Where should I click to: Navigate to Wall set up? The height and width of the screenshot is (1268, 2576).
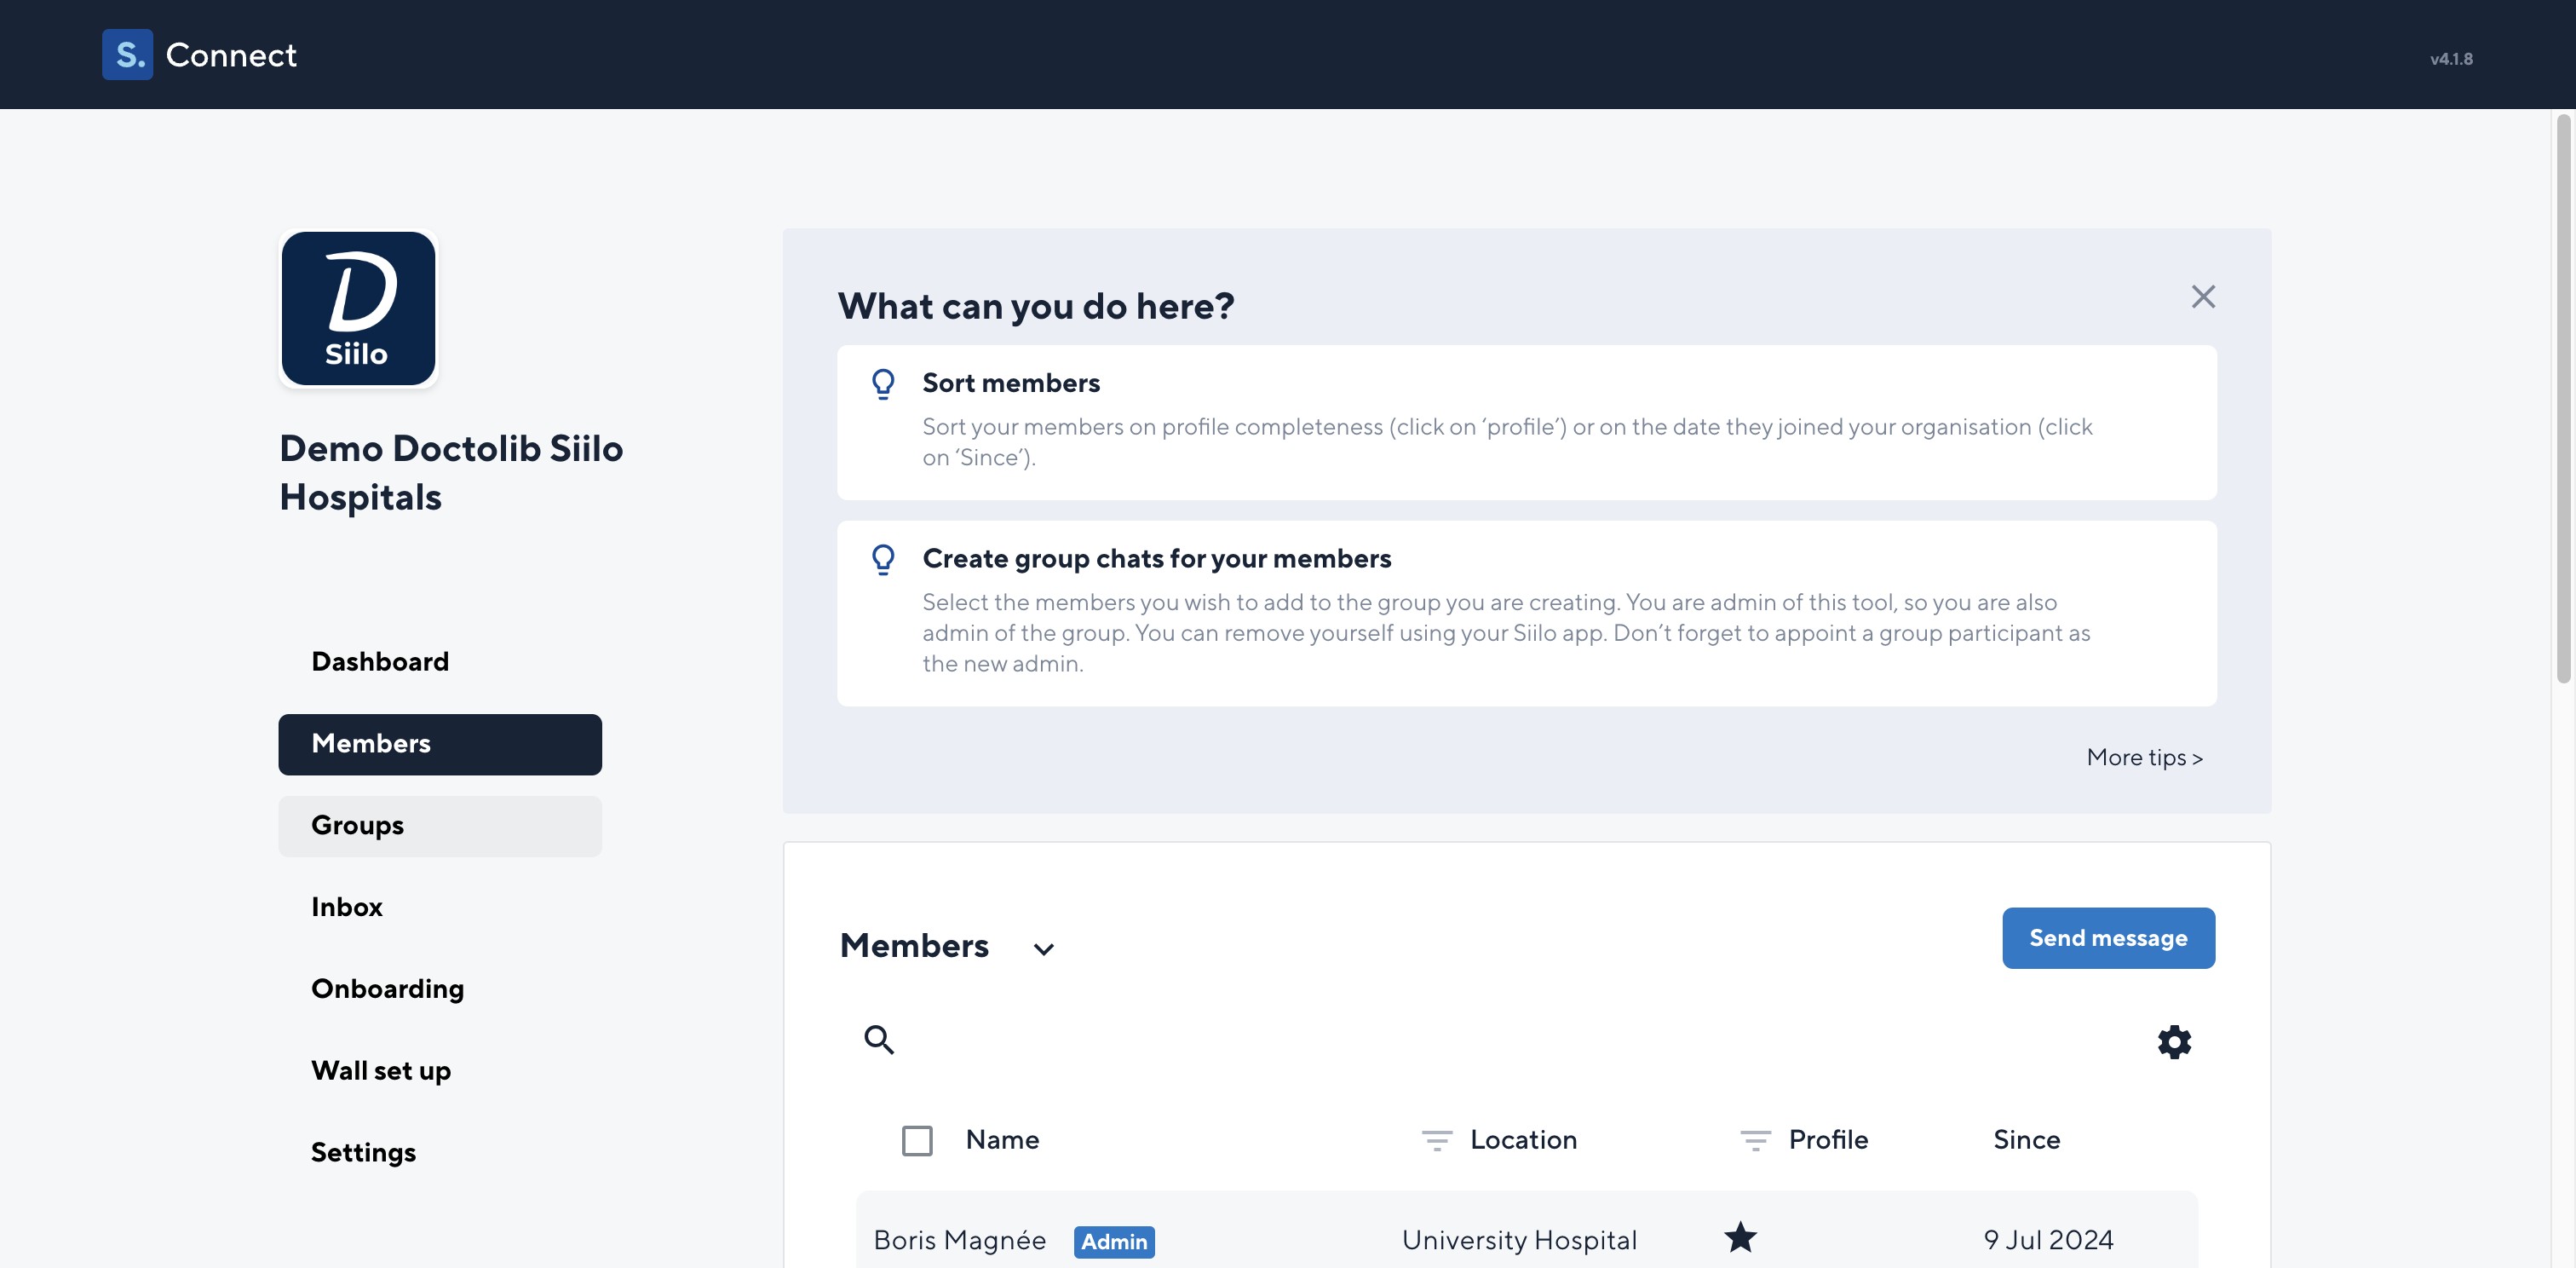click(381, 1071)
